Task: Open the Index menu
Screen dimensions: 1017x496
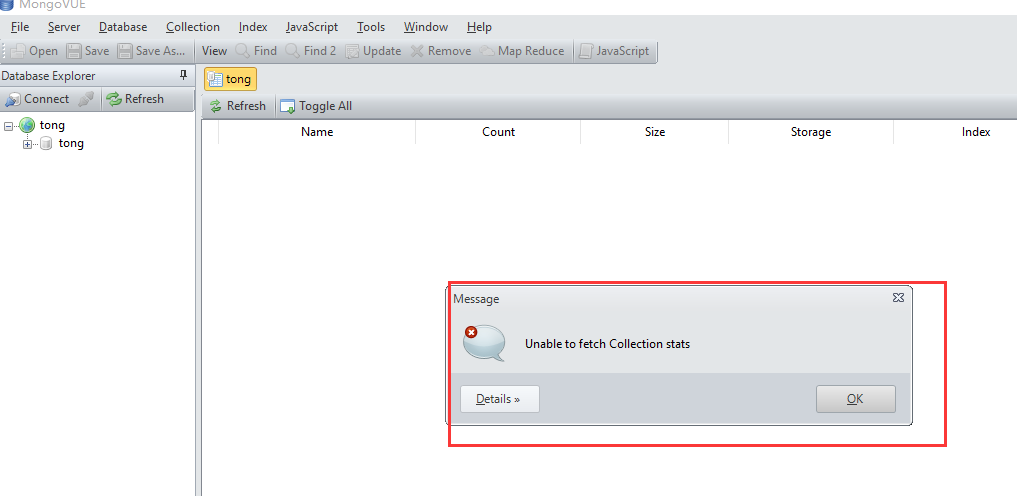Action: click(253, 27)
